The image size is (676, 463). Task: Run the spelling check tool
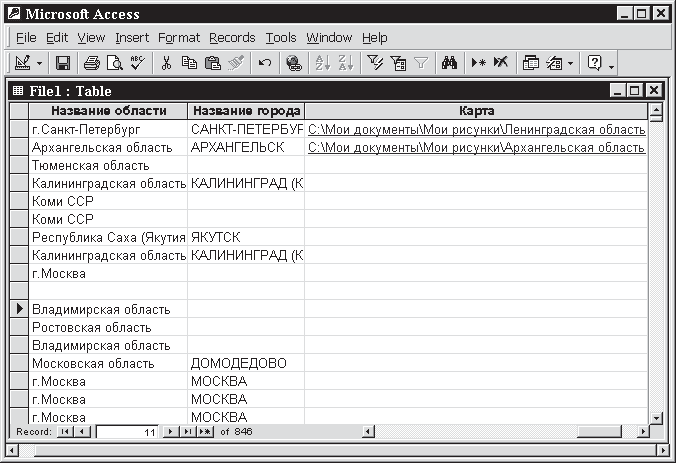click(137, 63)
